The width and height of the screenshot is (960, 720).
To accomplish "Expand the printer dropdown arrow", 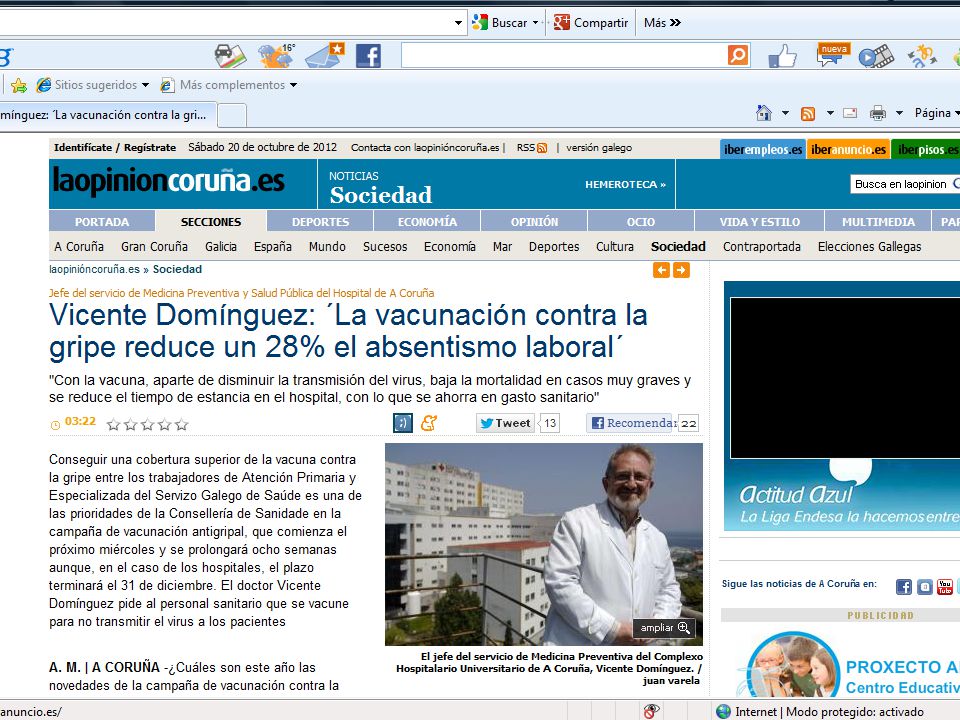I will (899, 113).
